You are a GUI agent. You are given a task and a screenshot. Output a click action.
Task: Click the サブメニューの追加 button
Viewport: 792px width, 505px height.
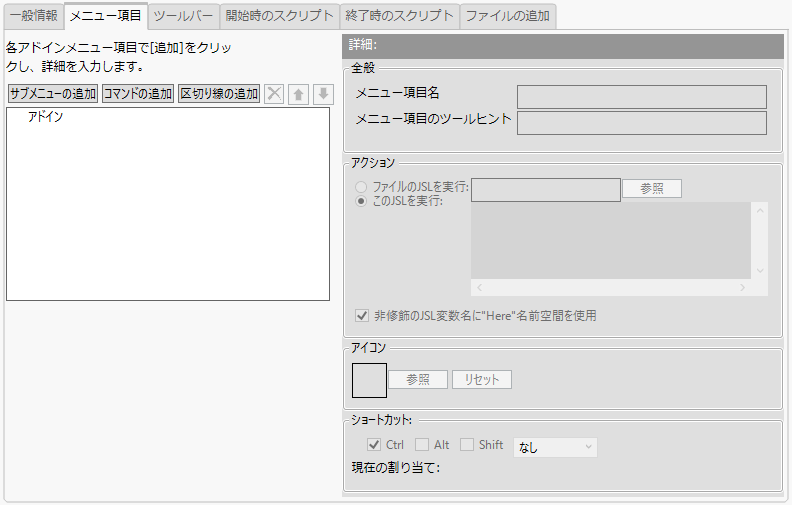[x=53, y=94]
